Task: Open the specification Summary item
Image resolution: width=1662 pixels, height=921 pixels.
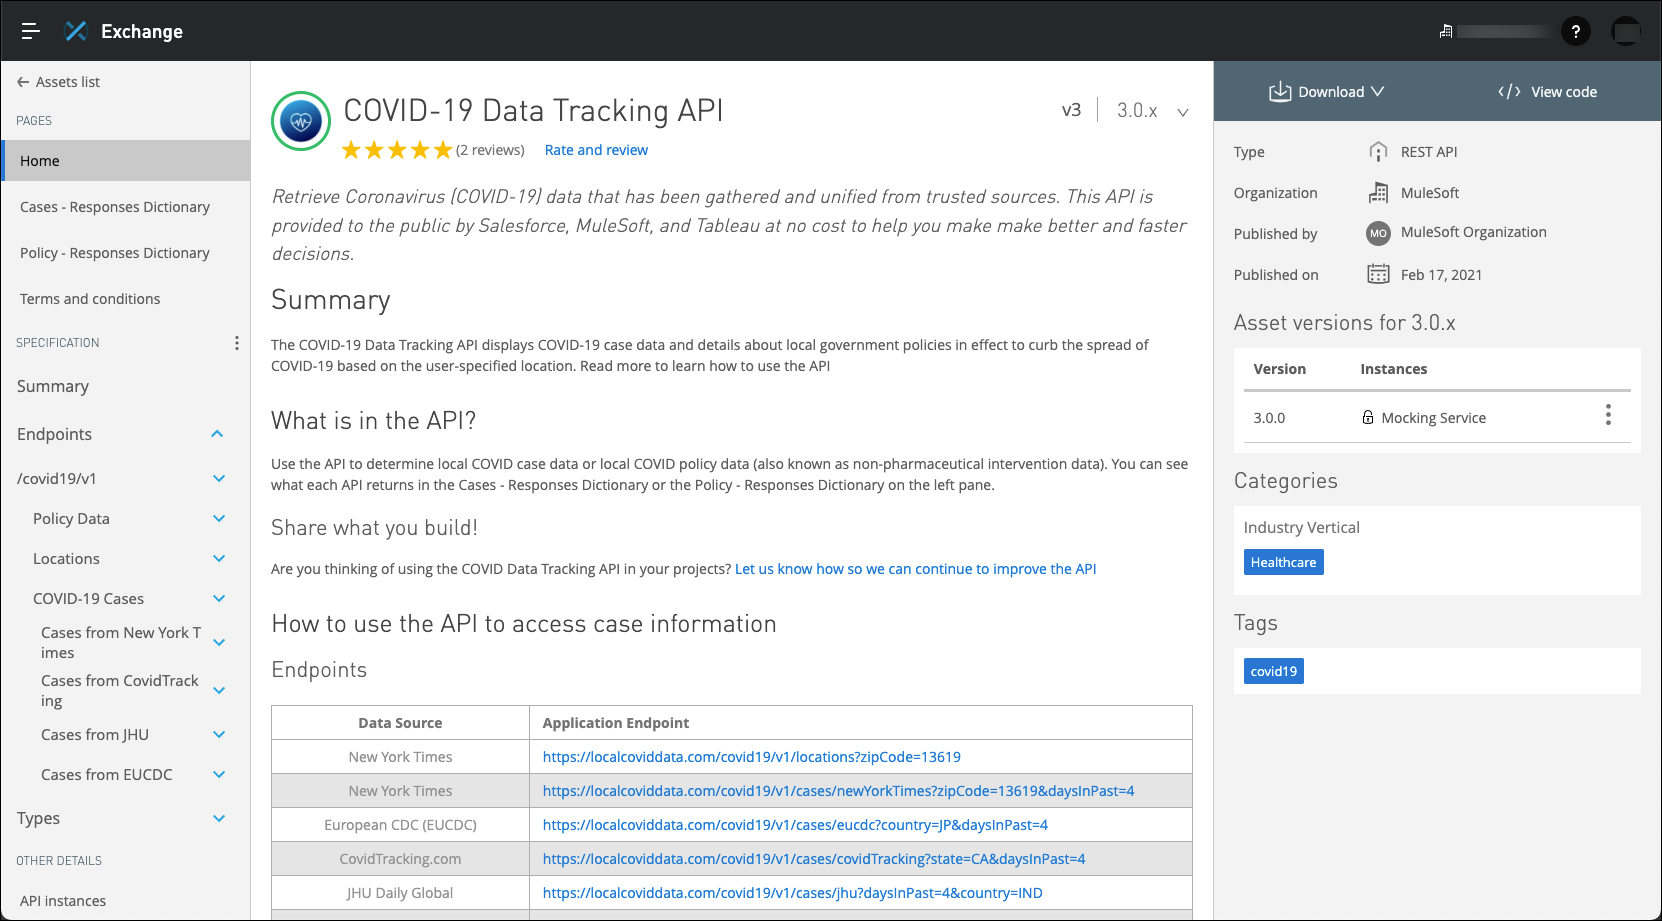Action: point(53,386)
